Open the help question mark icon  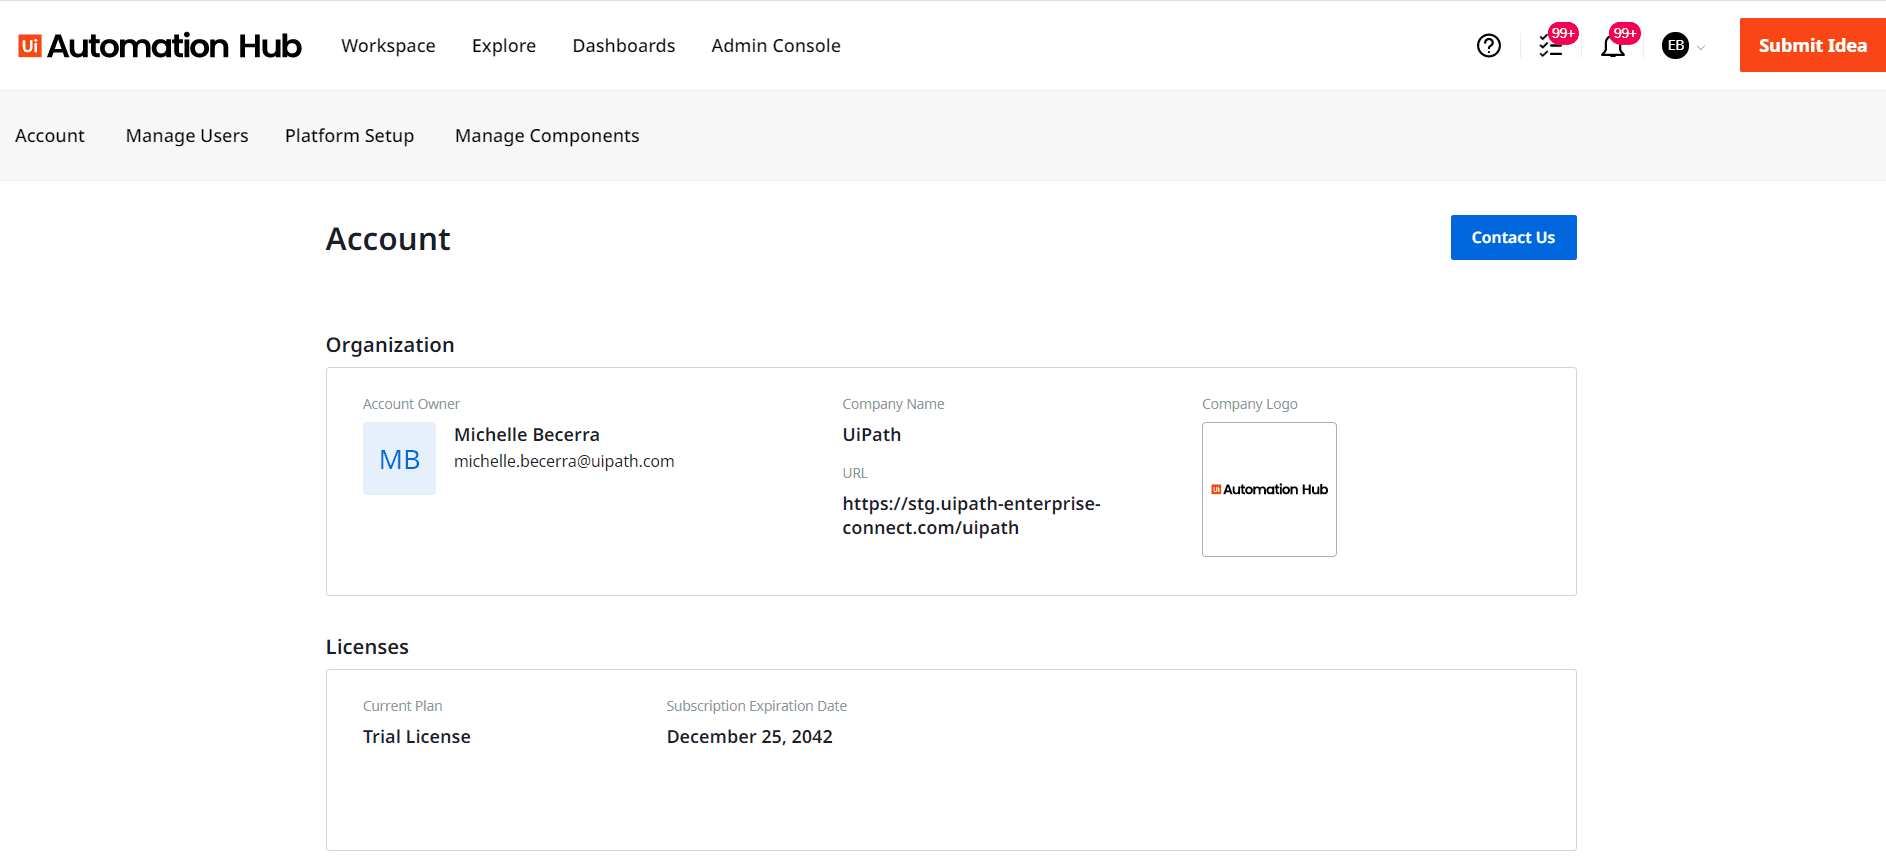[1488, 46]
